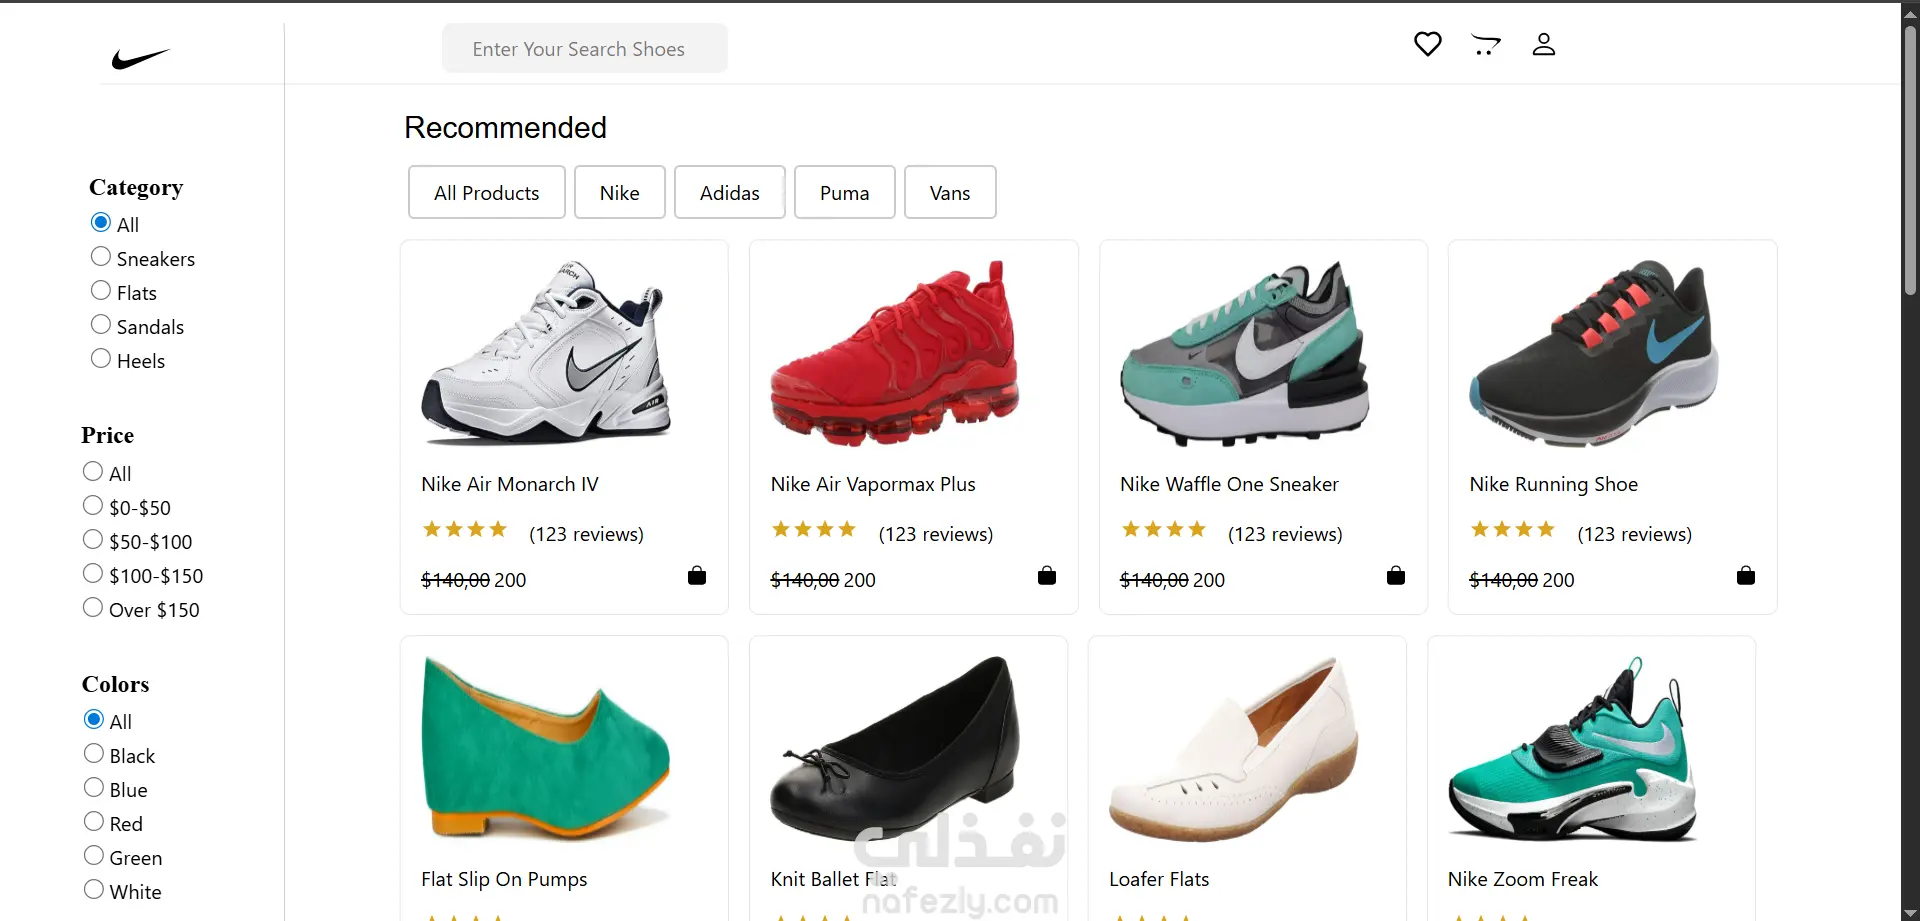The width and height of the screenshot is (1920, 921).
Task: Click the Nike Air Vapormax Plus title
Action: click(x=873, y=484)
